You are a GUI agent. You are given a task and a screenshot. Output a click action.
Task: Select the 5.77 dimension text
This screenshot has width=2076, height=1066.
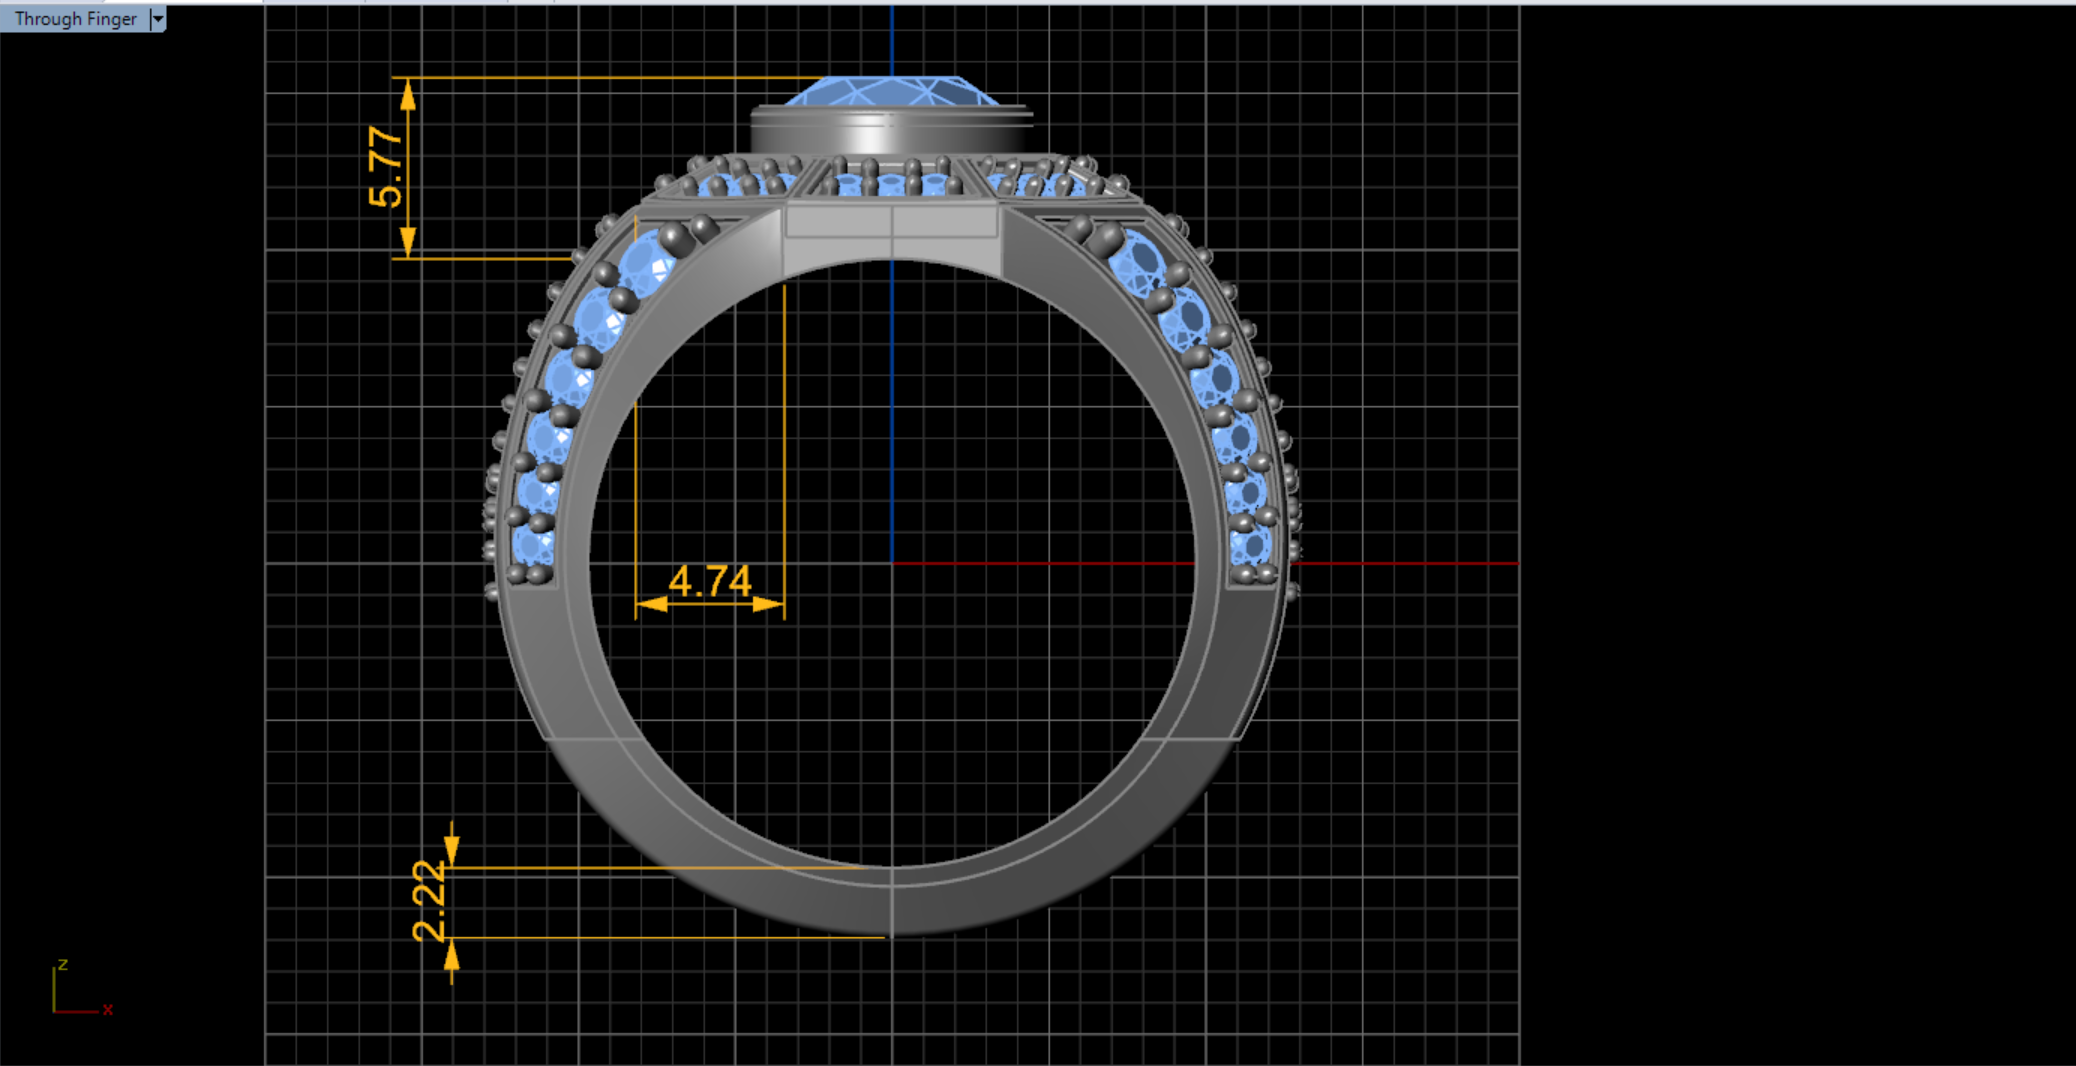click(x=386, y=167)
